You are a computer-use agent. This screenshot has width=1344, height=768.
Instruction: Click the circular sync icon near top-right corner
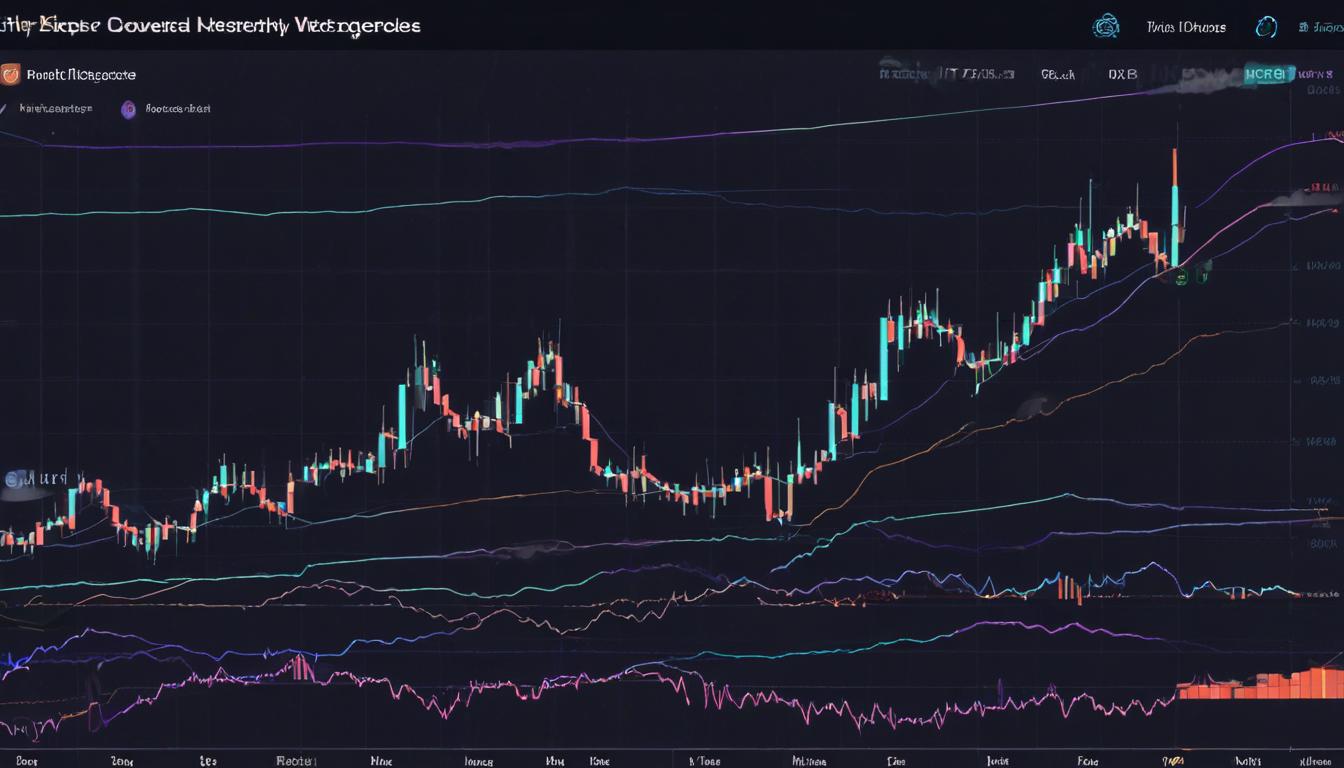[x=1265, y=27]
